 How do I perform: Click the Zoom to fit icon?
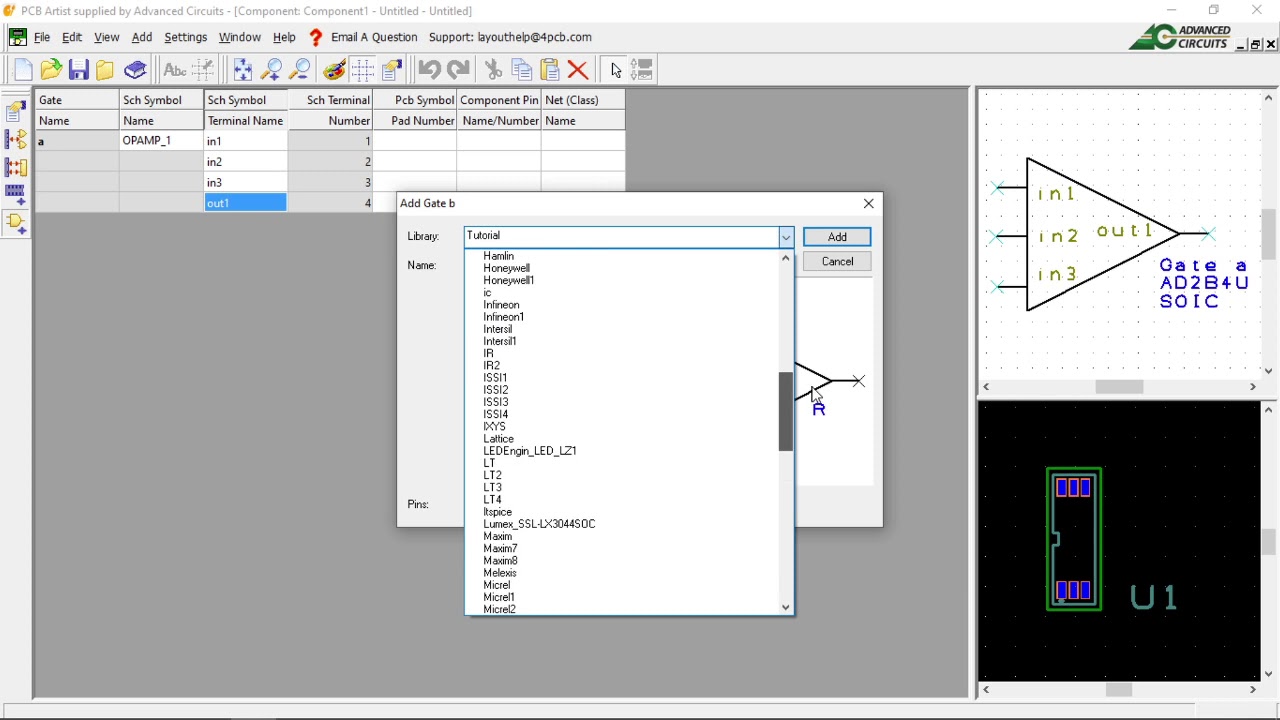coord(243,69)
